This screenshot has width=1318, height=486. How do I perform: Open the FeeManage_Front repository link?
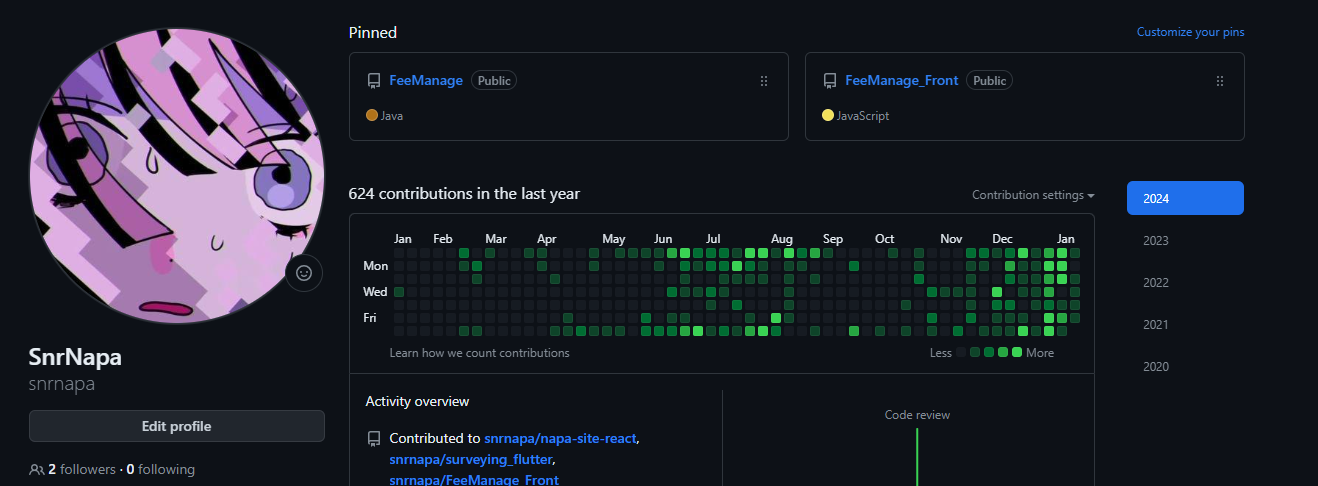tap(902, 80)
